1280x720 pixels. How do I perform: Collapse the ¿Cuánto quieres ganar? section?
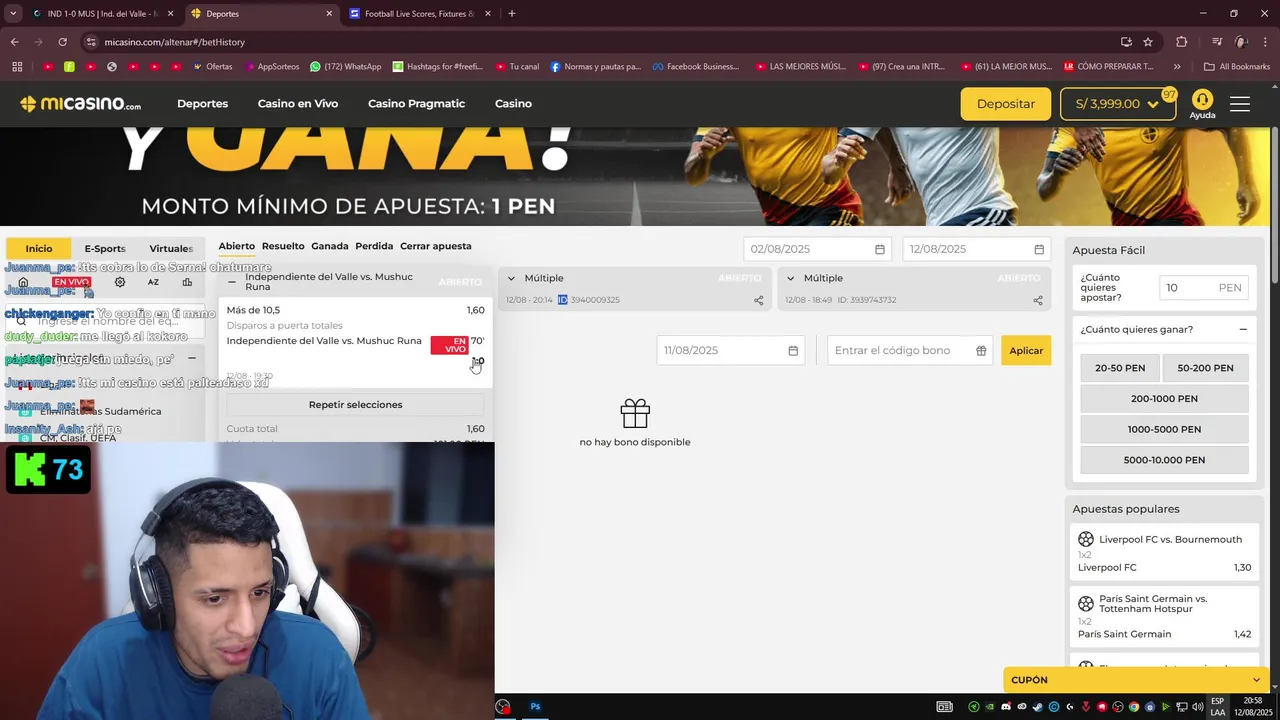pyautogui.click(x=1243, y=330)
